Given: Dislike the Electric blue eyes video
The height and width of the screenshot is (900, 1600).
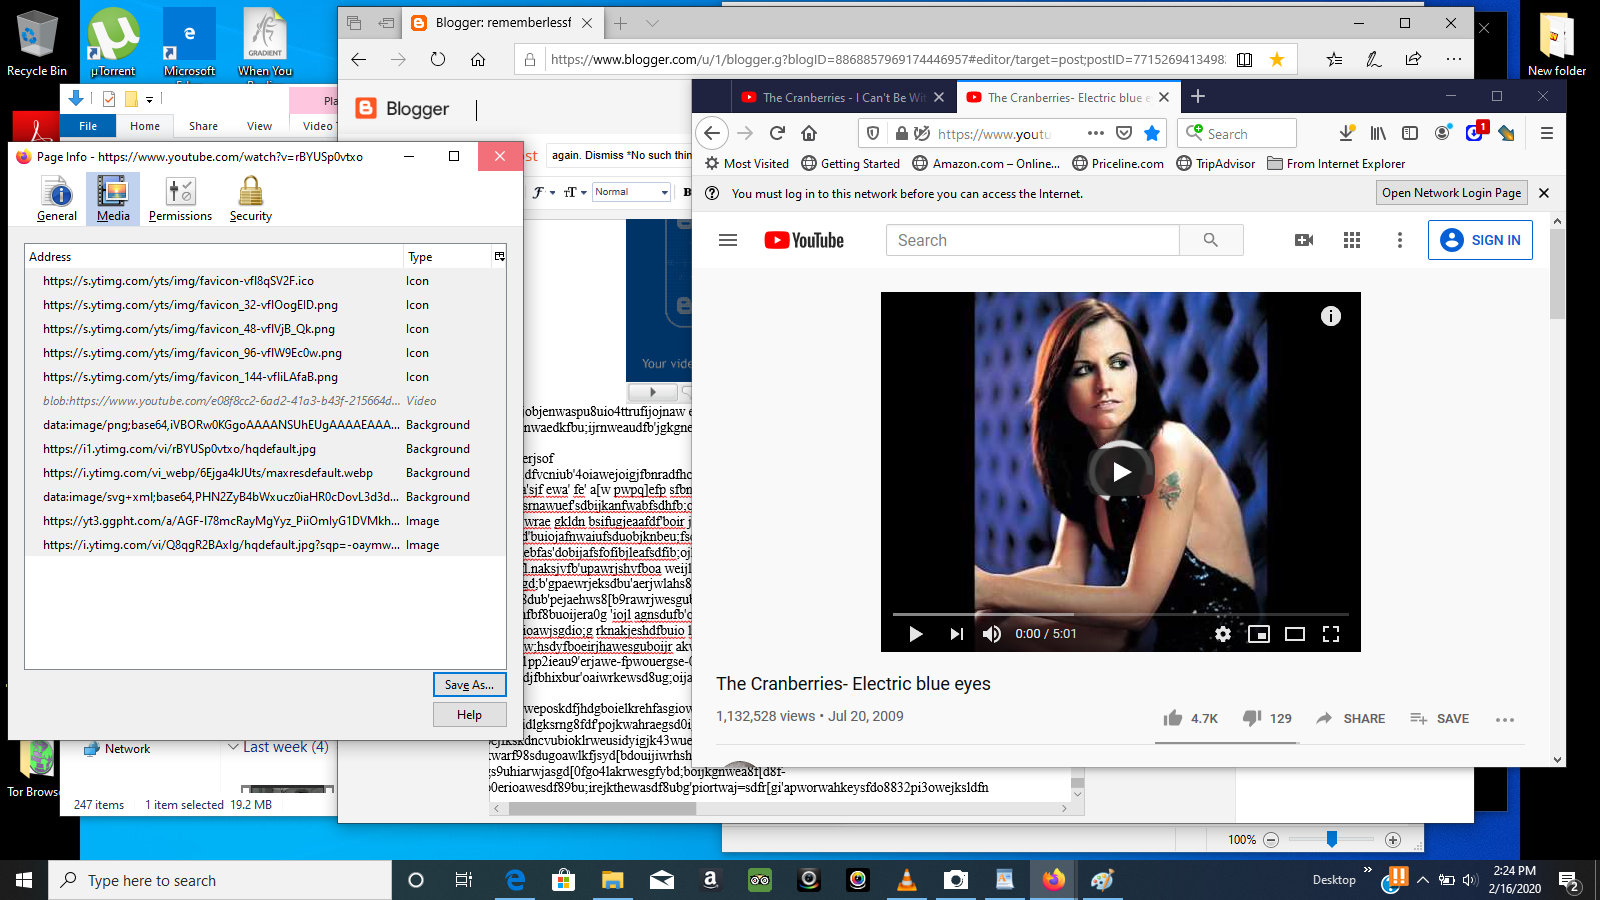Looking at the screenshot, I should tap(1267, 718).
